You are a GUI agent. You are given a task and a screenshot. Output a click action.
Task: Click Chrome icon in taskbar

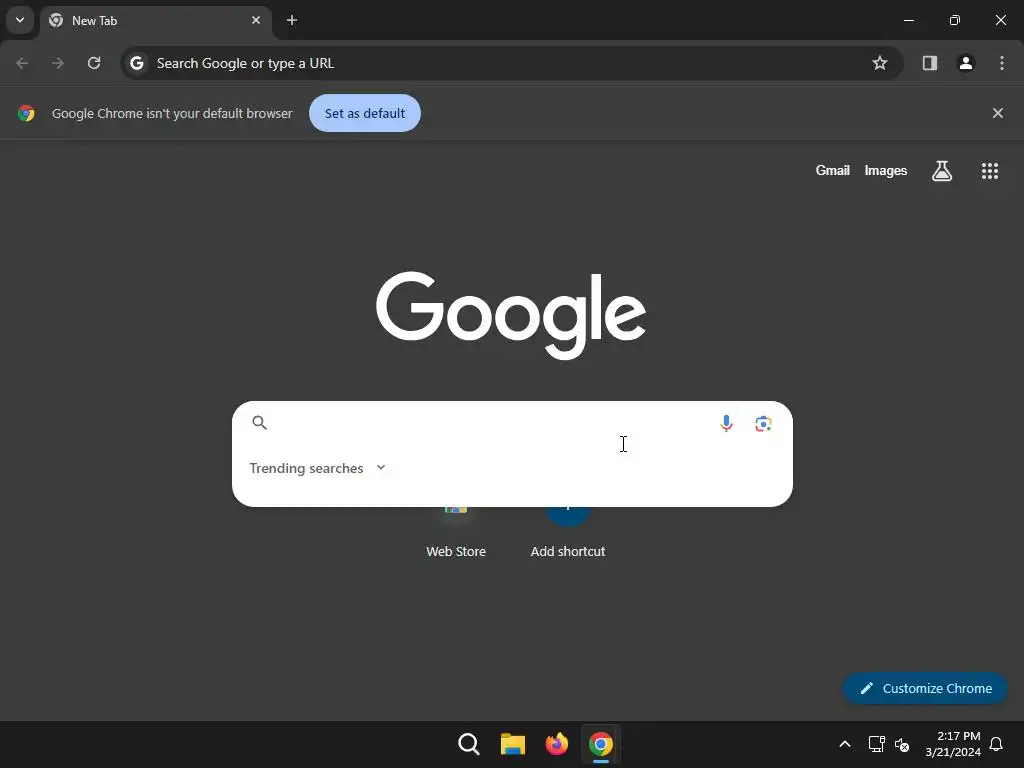point(601,744)
